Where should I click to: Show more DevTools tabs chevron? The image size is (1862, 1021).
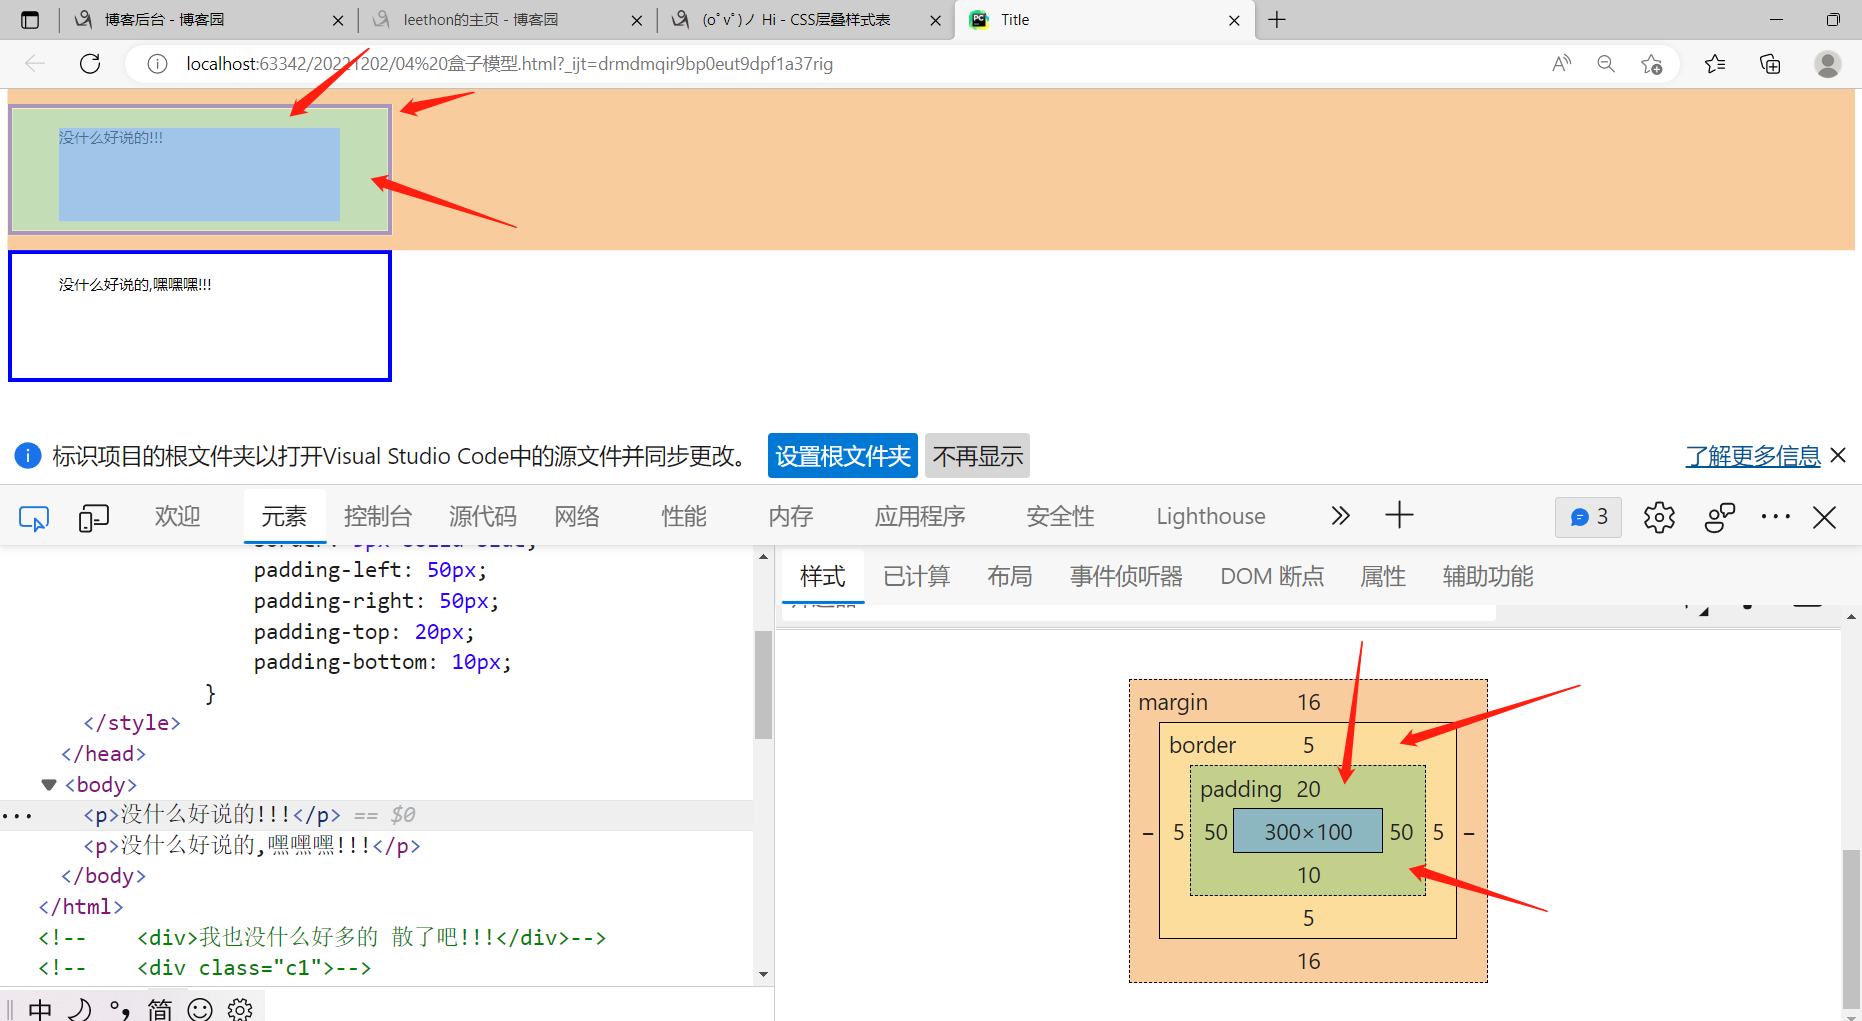point(1340,516)
